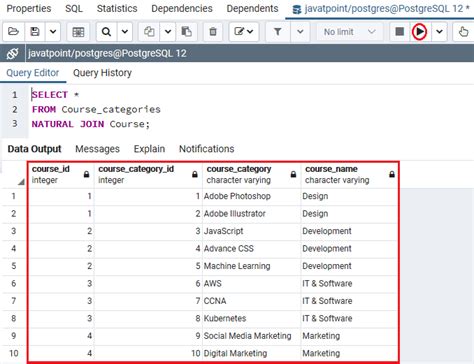
Task: Select the CCNA cell
Action: tap(251, 301)
